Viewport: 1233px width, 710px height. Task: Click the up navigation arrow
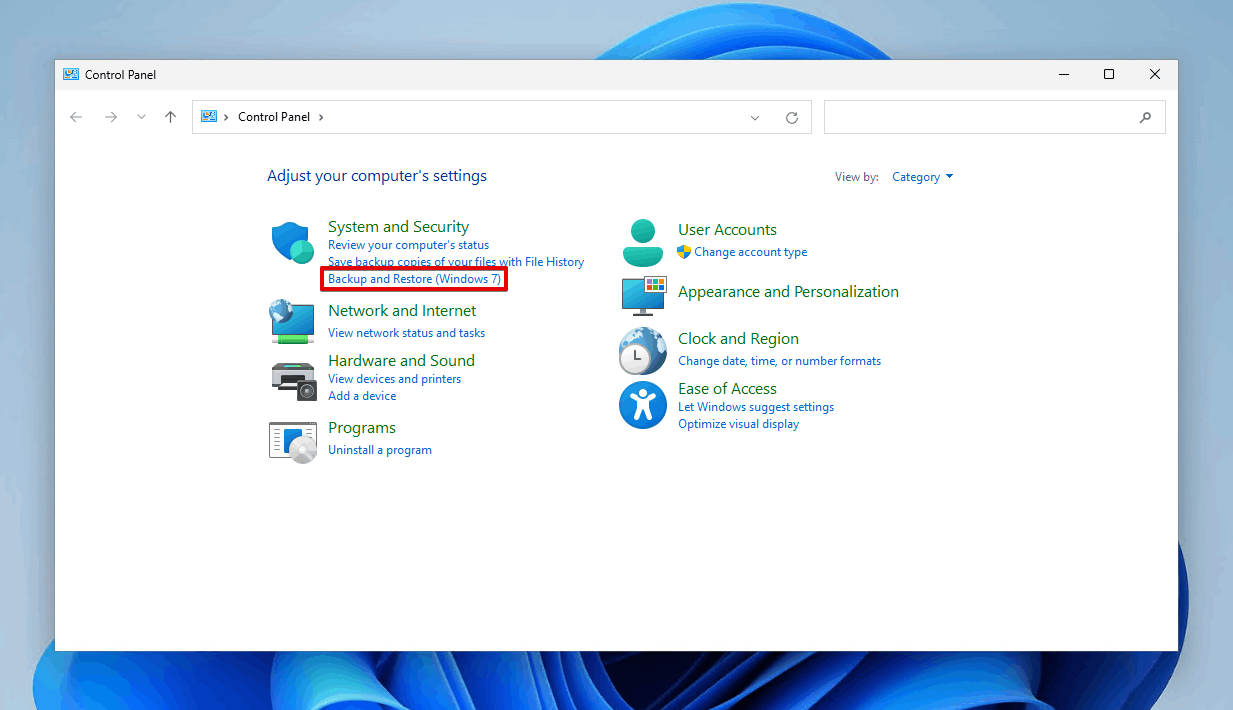point(170,116)
